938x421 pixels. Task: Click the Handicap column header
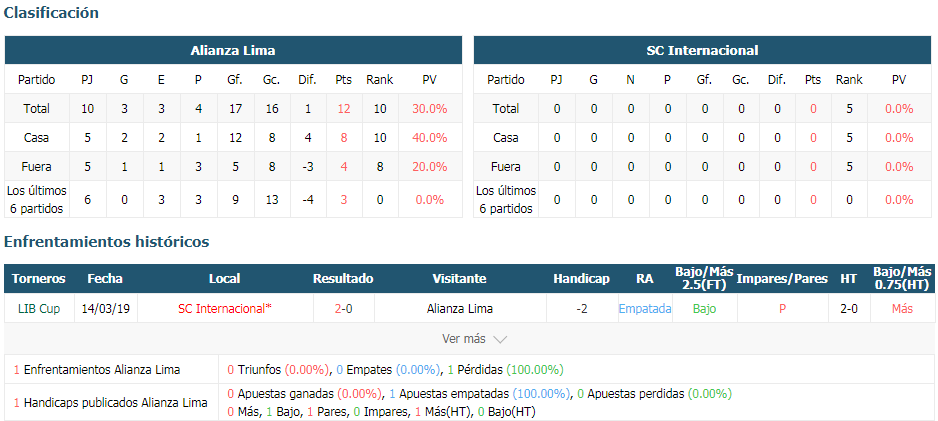coord(581,279)
